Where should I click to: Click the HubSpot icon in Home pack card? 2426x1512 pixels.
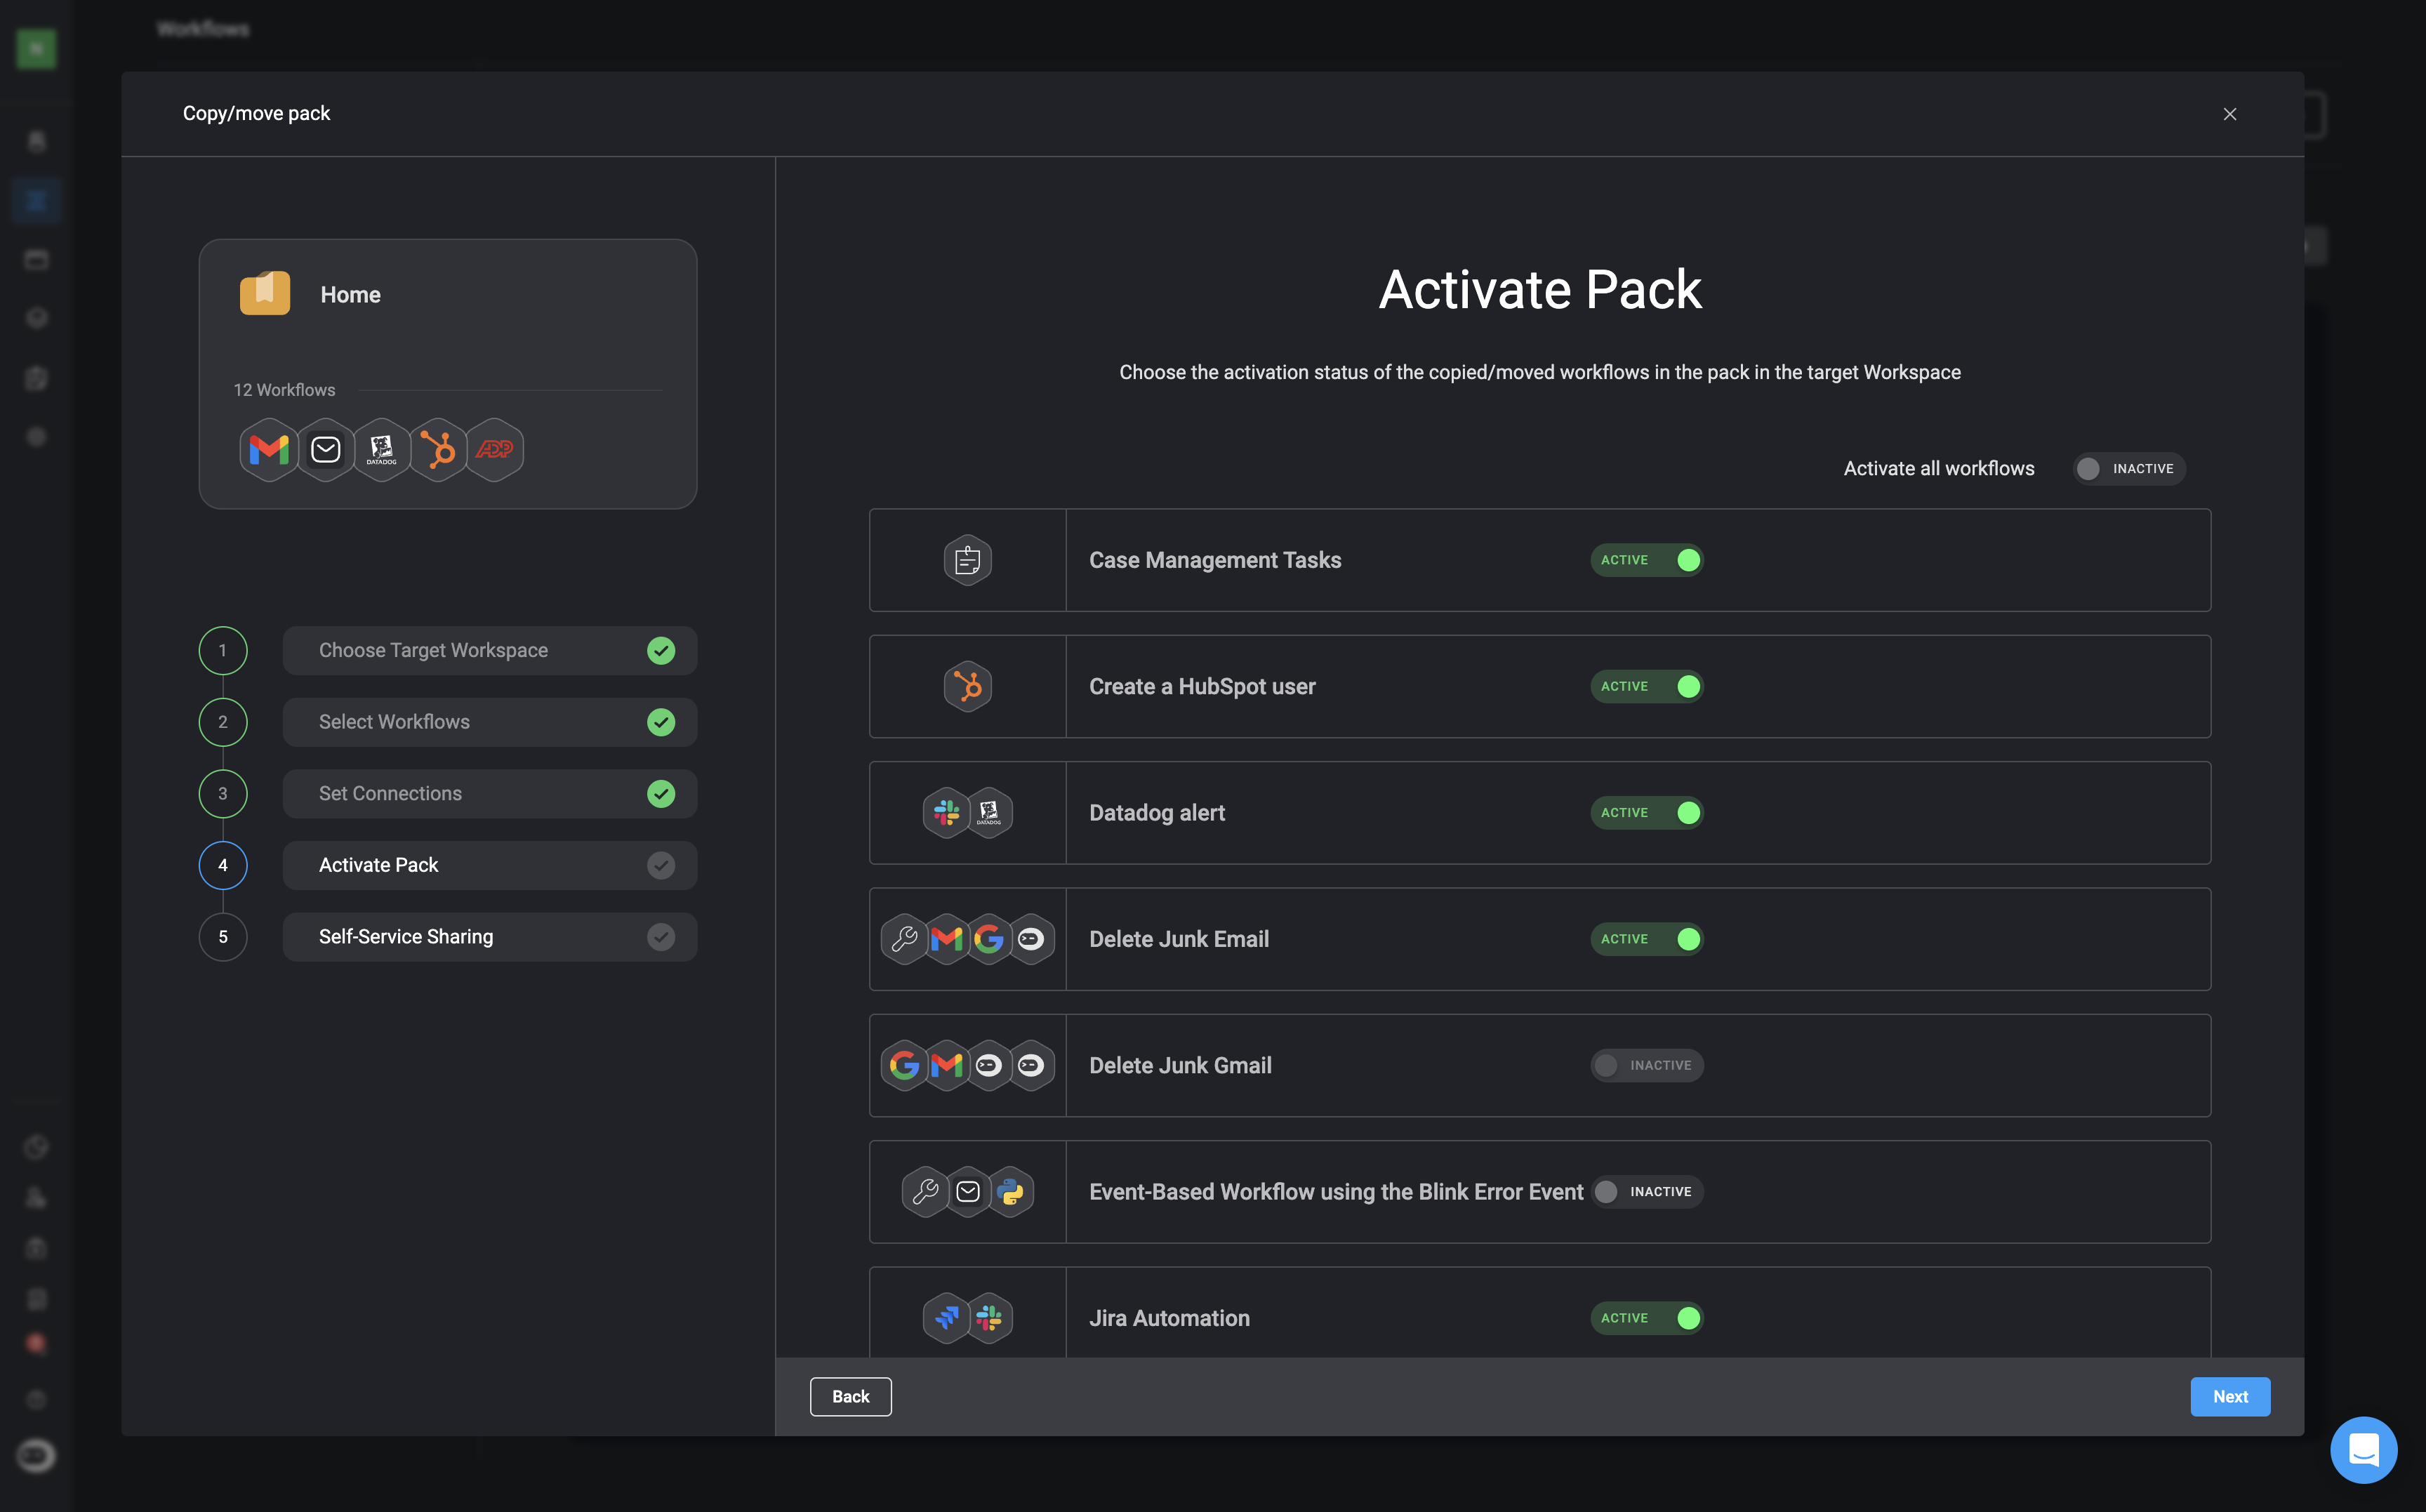438,450
